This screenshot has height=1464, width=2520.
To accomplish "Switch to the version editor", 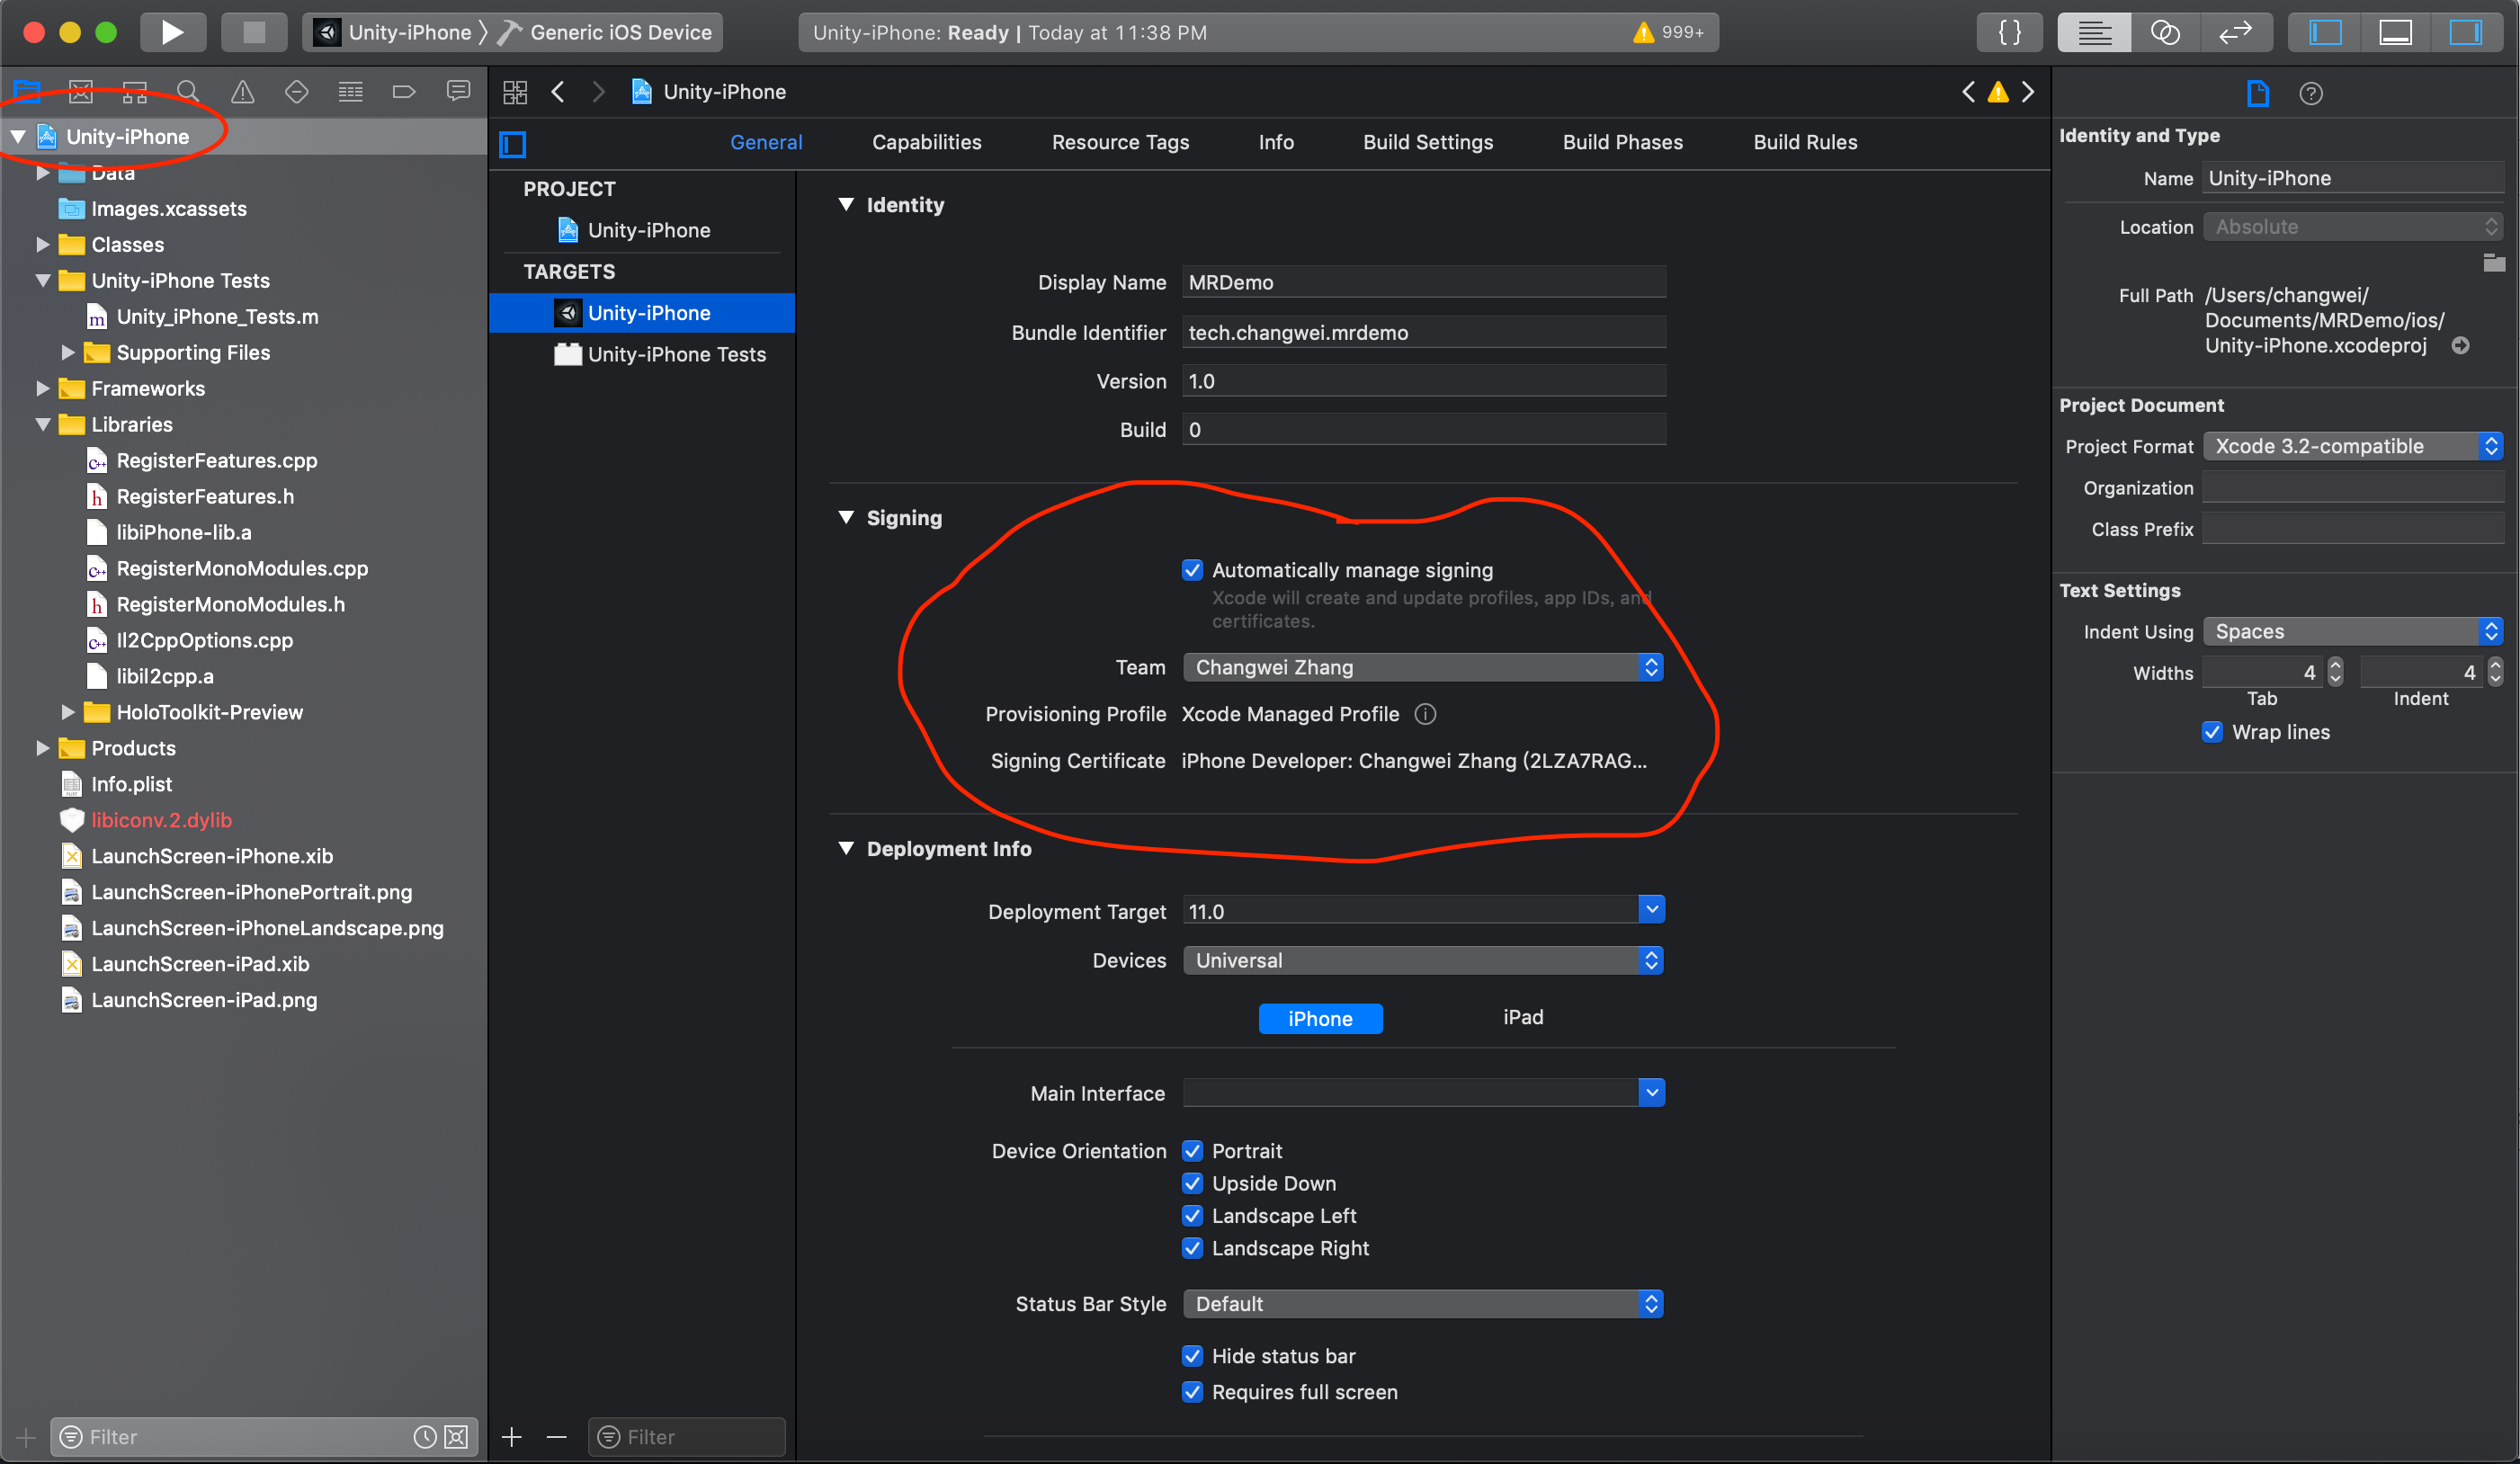I will 2236,32.
